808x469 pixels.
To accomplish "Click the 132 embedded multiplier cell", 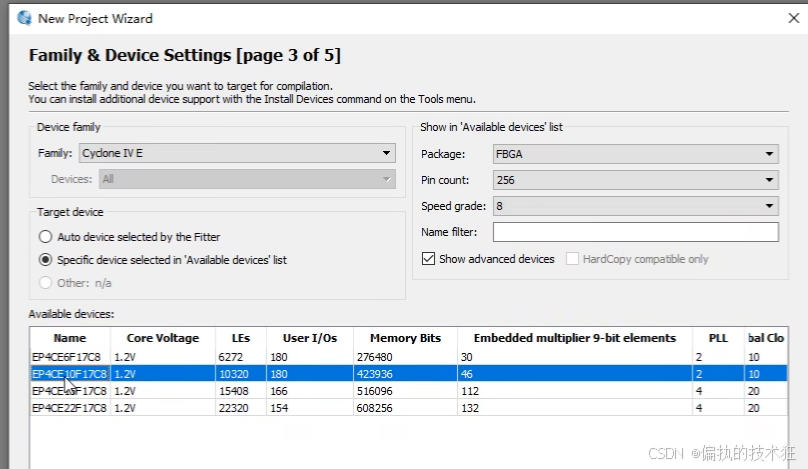I will pos(575,408).
